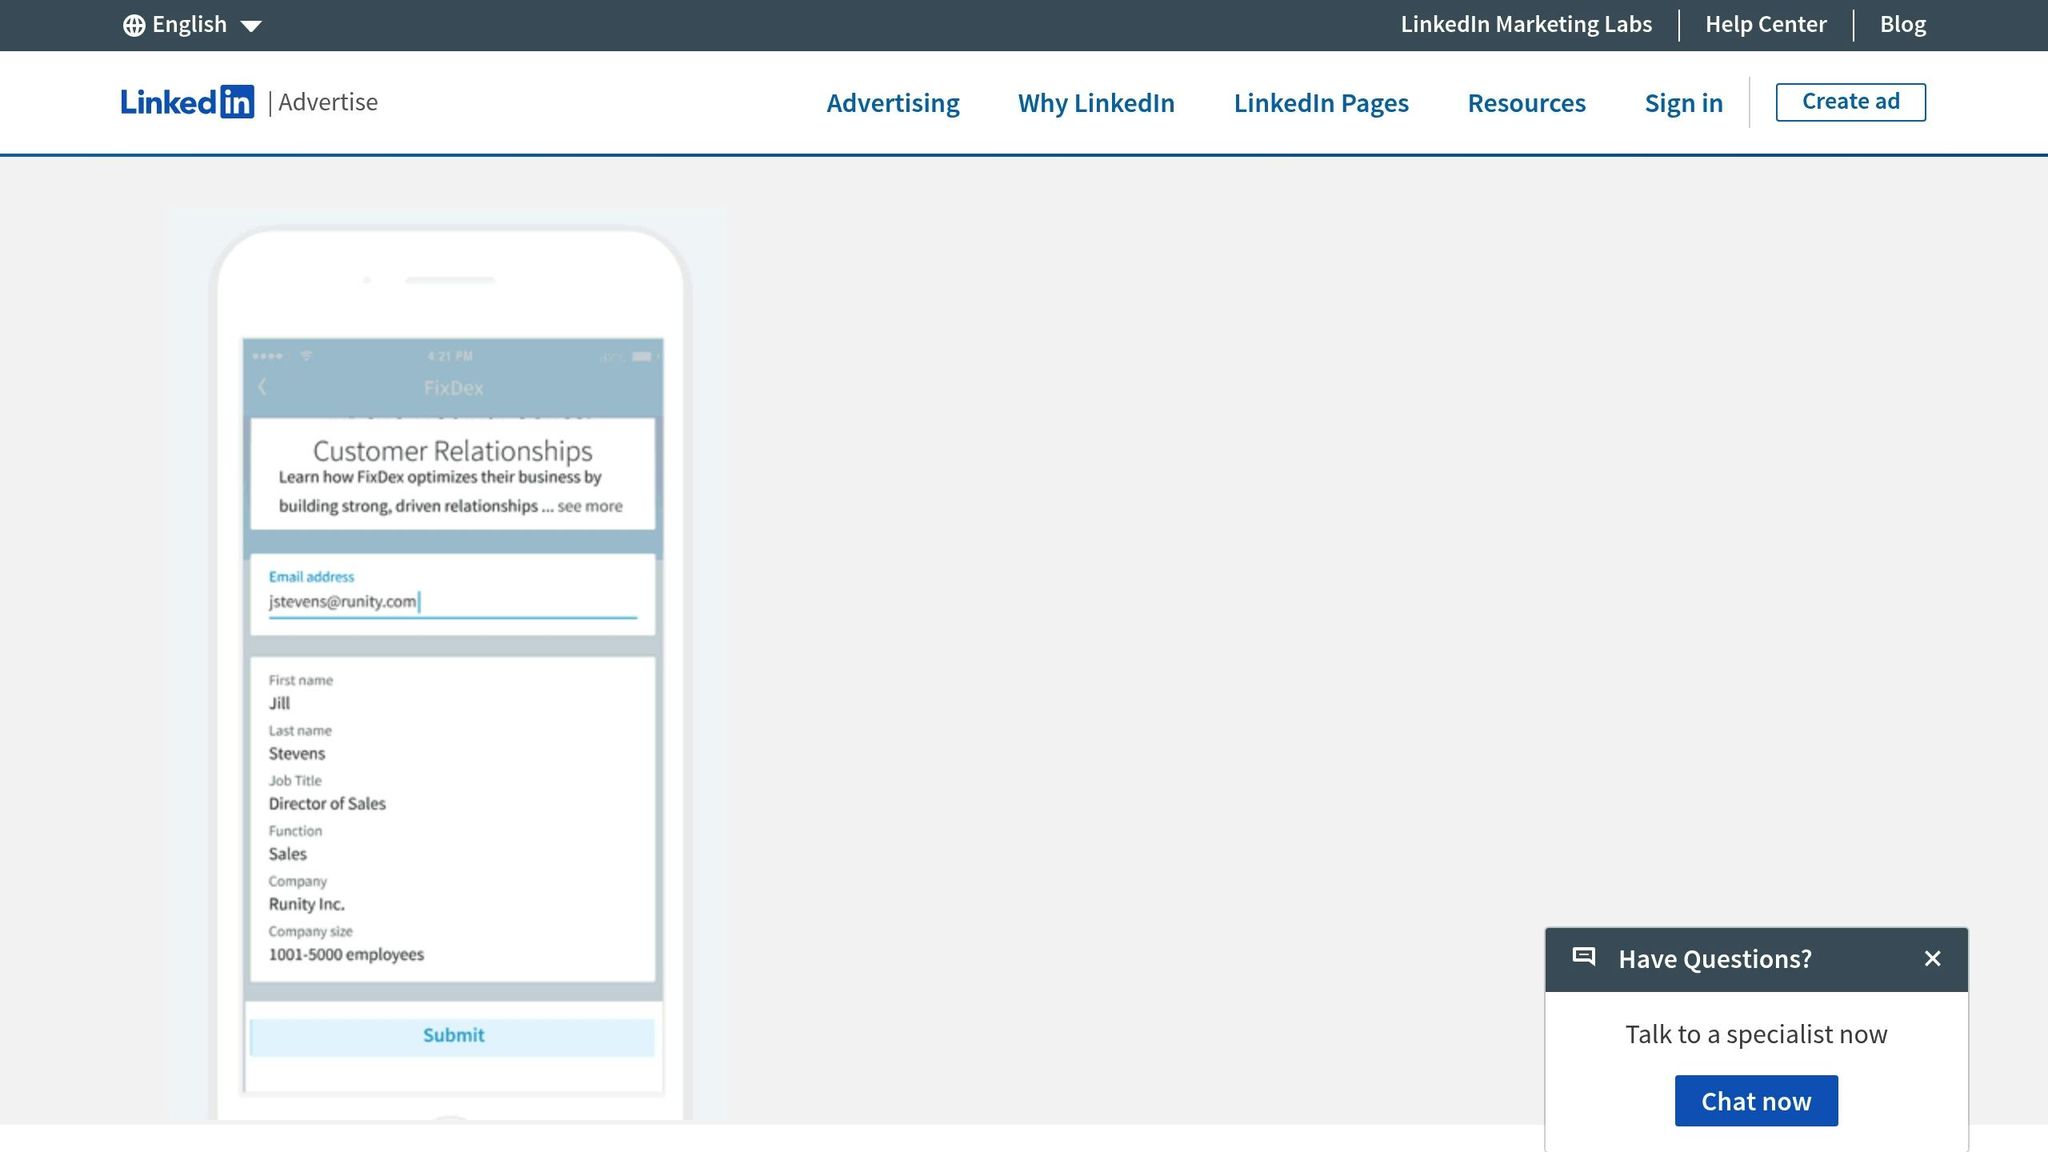This screenshot has height=1152, width=2048.
Task: Click the Create ad button
Action: [1850, 102]
